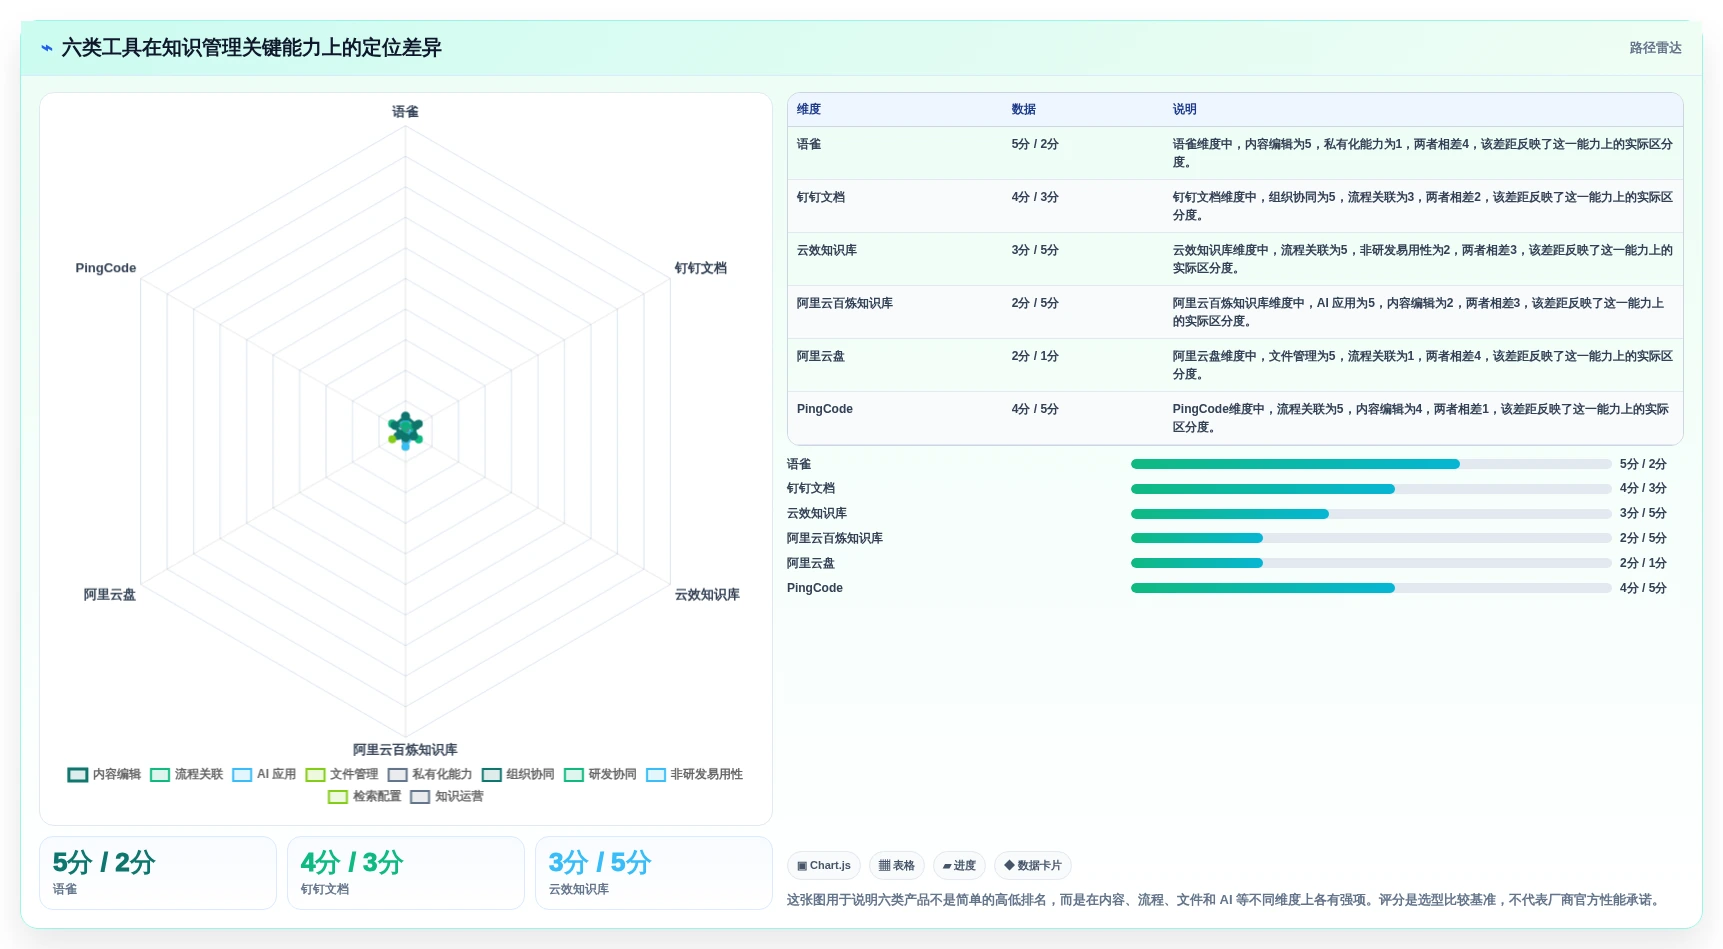Click the PingCode radar axis label

click(106, 268)
